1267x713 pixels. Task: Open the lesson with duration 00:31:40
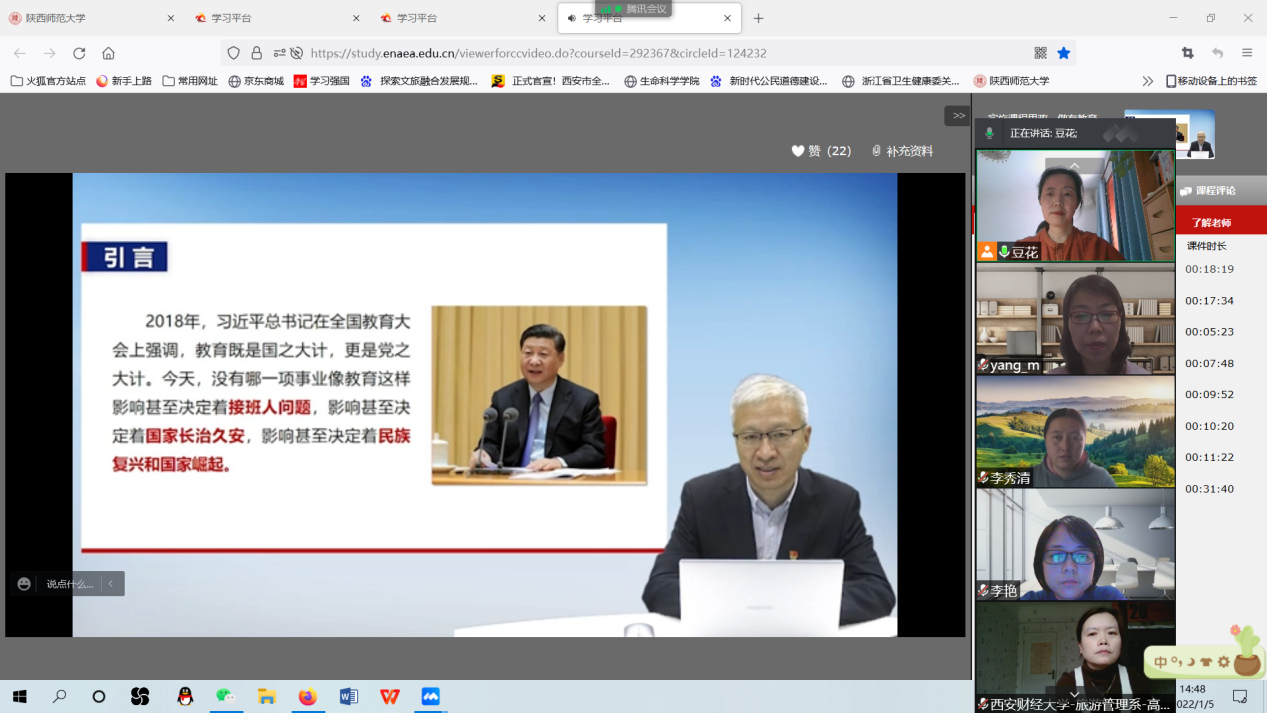(x=1210, y=489)
